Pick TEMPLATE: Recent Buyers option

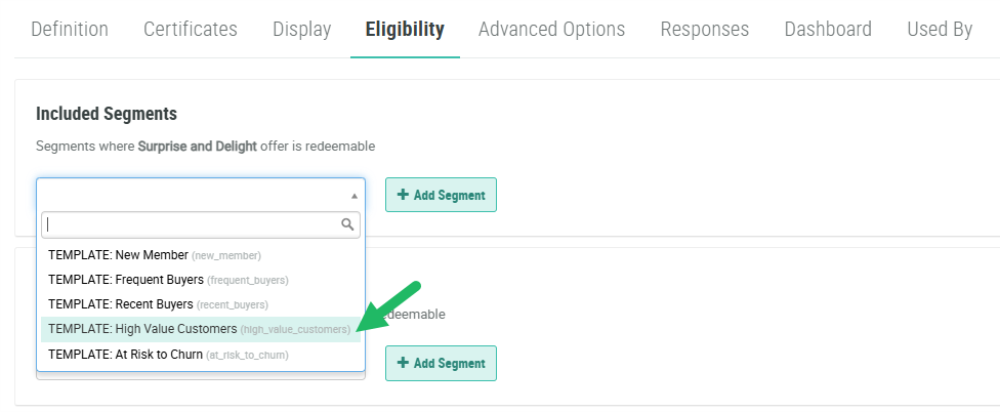[x=158, y=304]
